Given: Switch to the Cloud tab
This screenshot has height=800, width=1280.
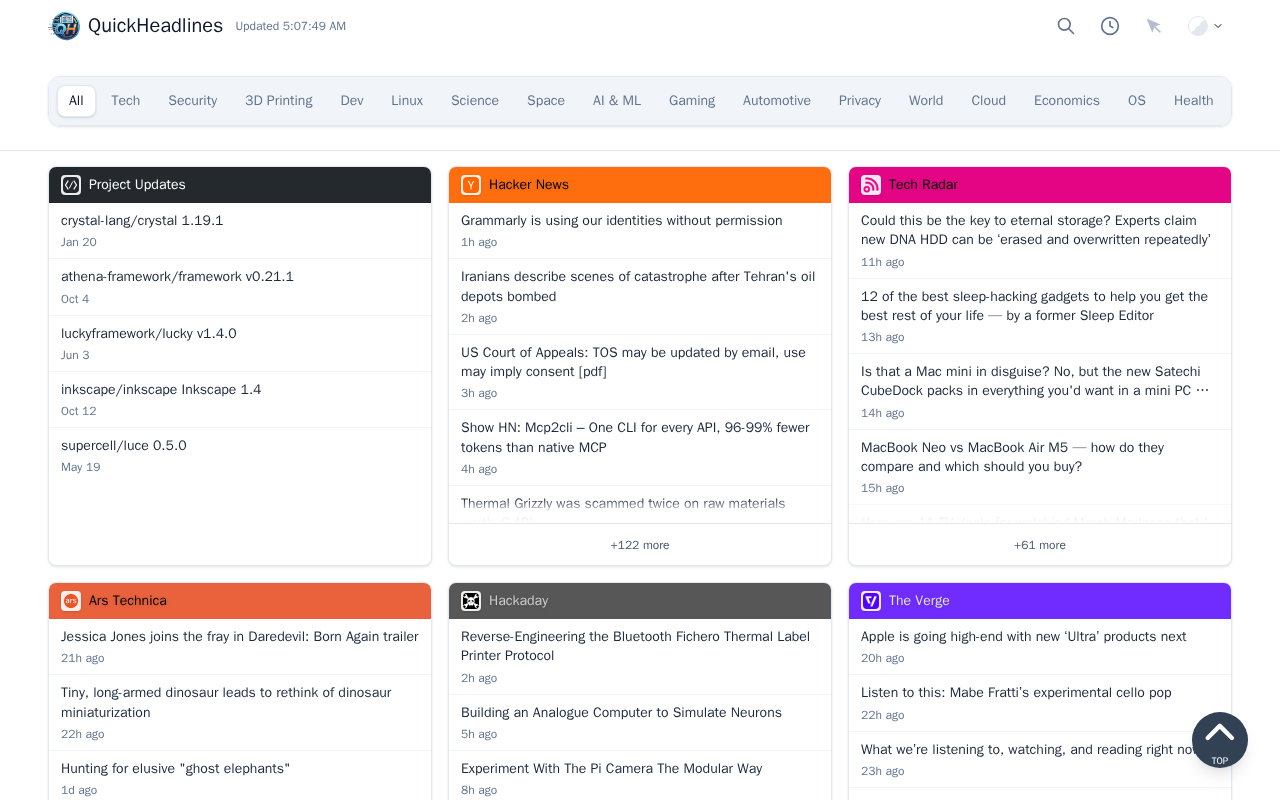Looking at the screenshot, I should (989, 101).
